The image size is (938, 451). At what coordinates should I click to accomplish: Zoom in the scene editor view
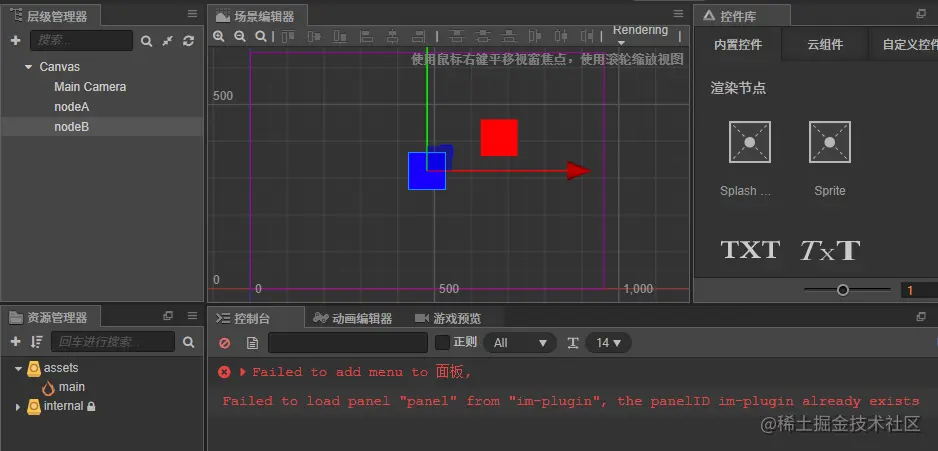click(x=219, y=36)
